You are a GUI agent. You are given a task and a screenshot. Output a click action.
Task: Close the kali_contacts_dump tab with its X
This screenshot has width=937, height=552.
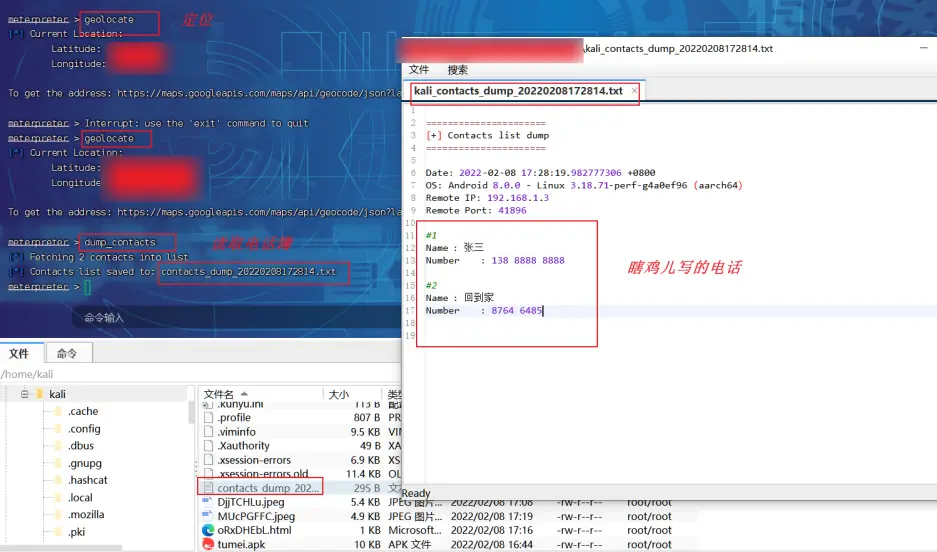[634, 91]
